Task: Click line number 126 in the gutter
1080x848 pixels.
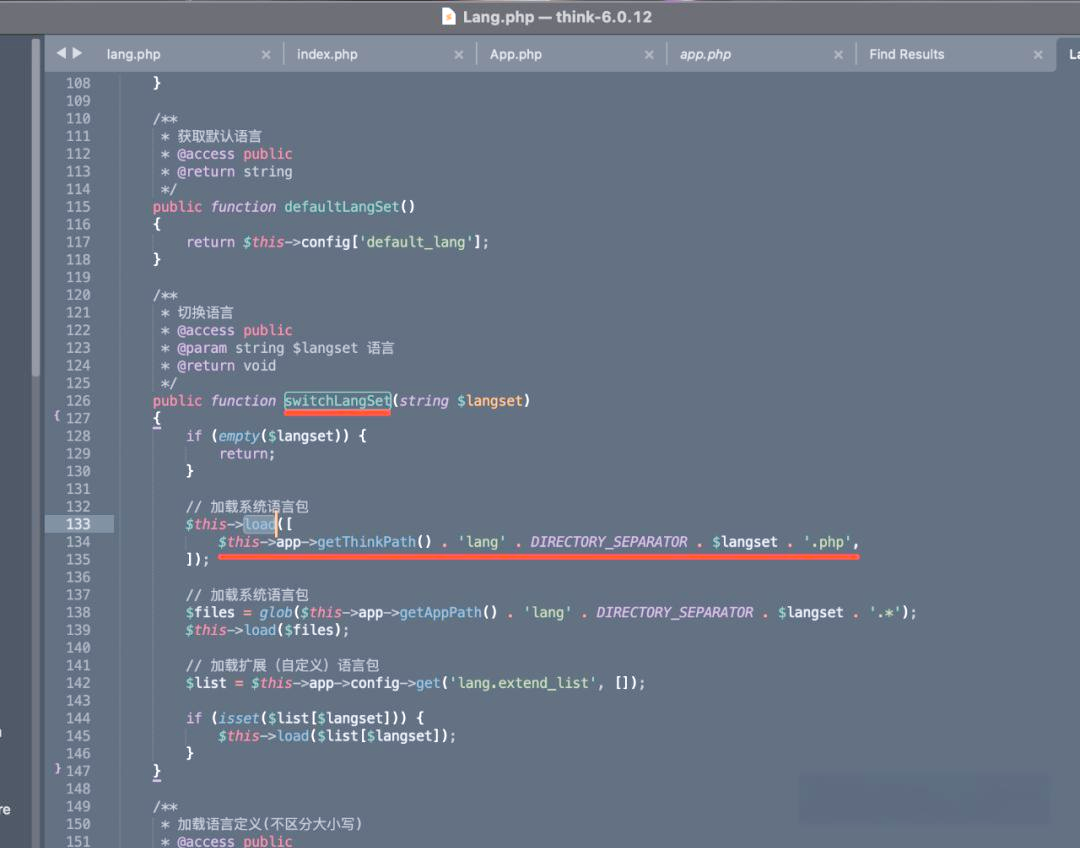Action: point(79,401)
